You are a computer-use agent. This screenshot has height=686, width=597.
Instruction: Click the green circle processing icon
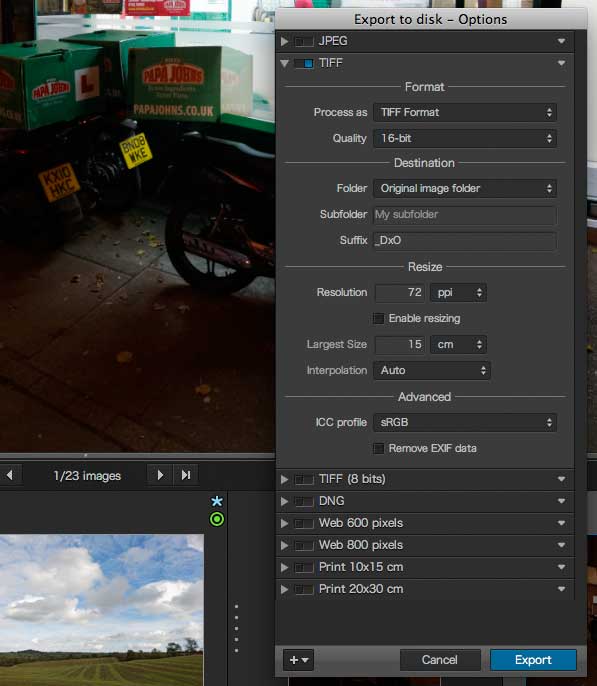click(217, 519)
